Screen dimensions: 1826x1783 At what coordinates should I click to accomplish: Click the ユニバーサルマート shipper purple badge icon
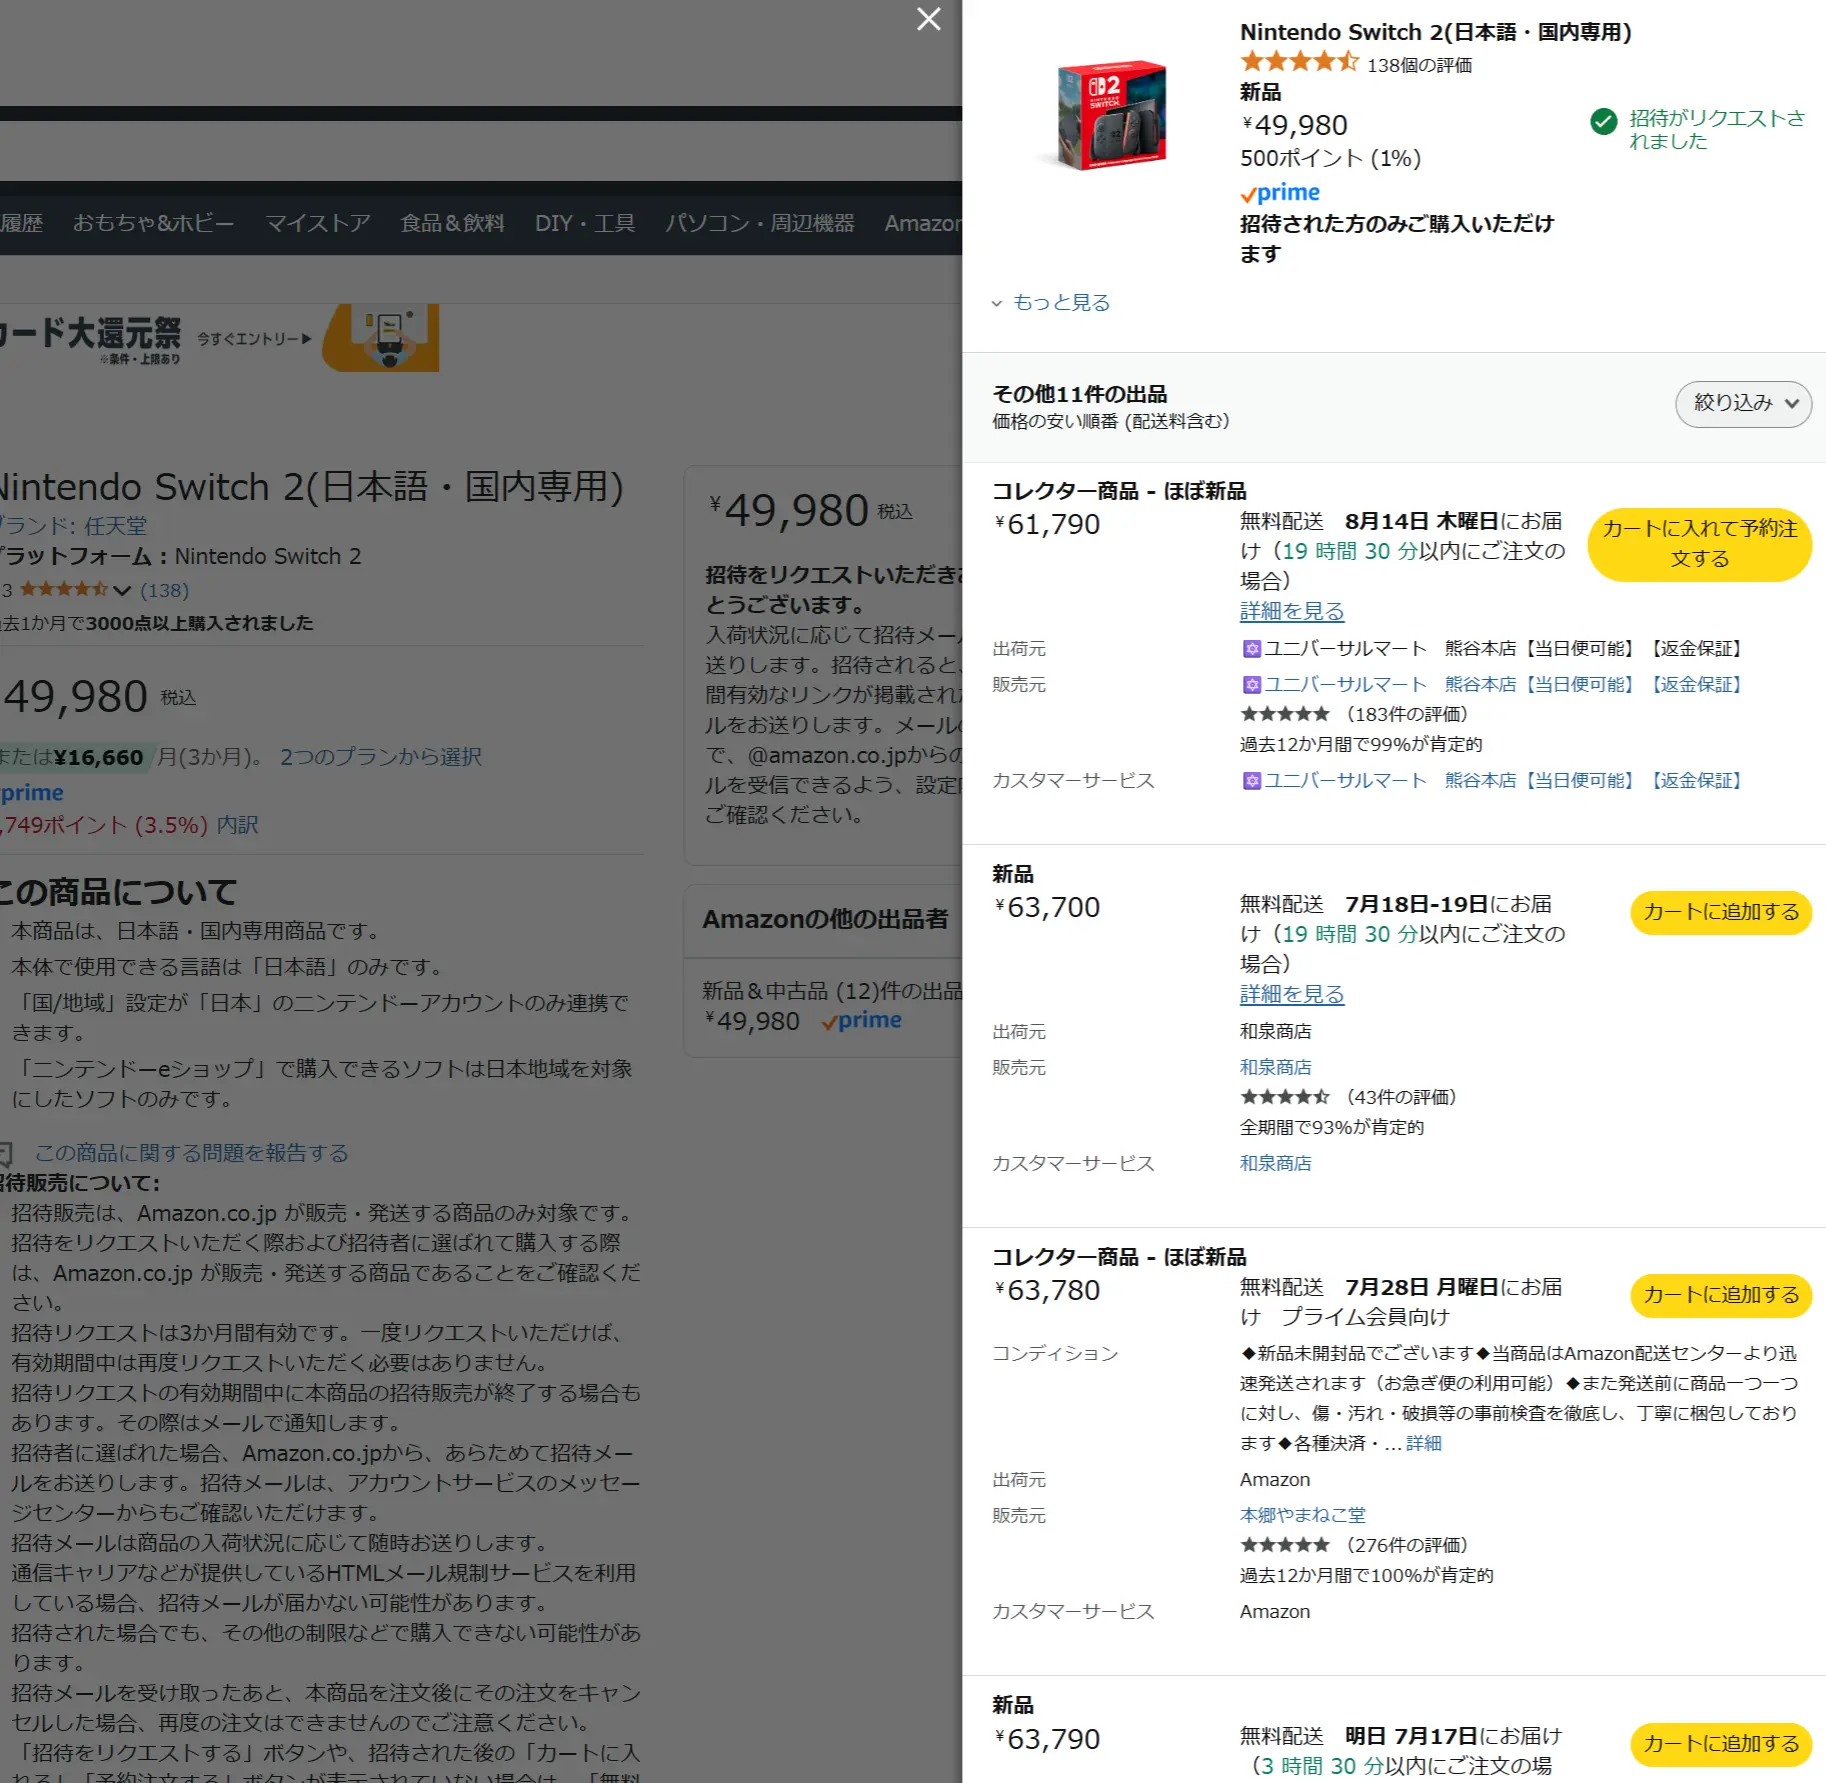click(x=1251, y=649)
